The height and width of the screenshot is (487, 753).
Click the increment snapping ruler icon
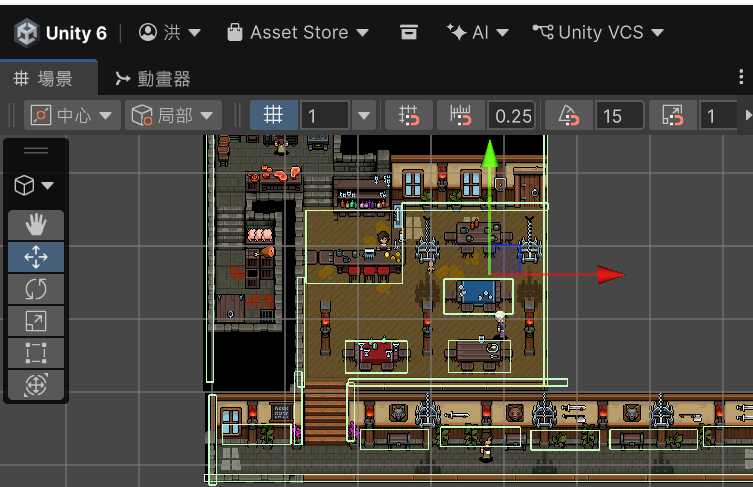click(x=460, y=116)
